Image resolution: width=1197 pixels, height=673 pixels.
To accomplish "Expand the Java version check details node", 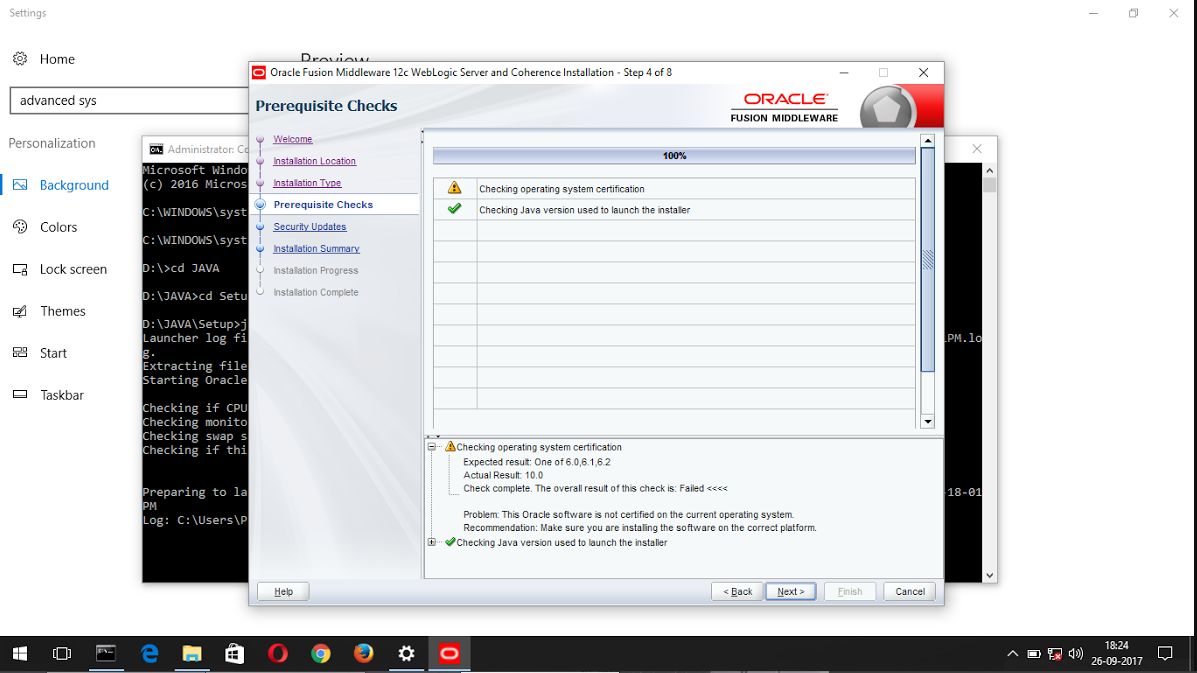I will point(432,543).
